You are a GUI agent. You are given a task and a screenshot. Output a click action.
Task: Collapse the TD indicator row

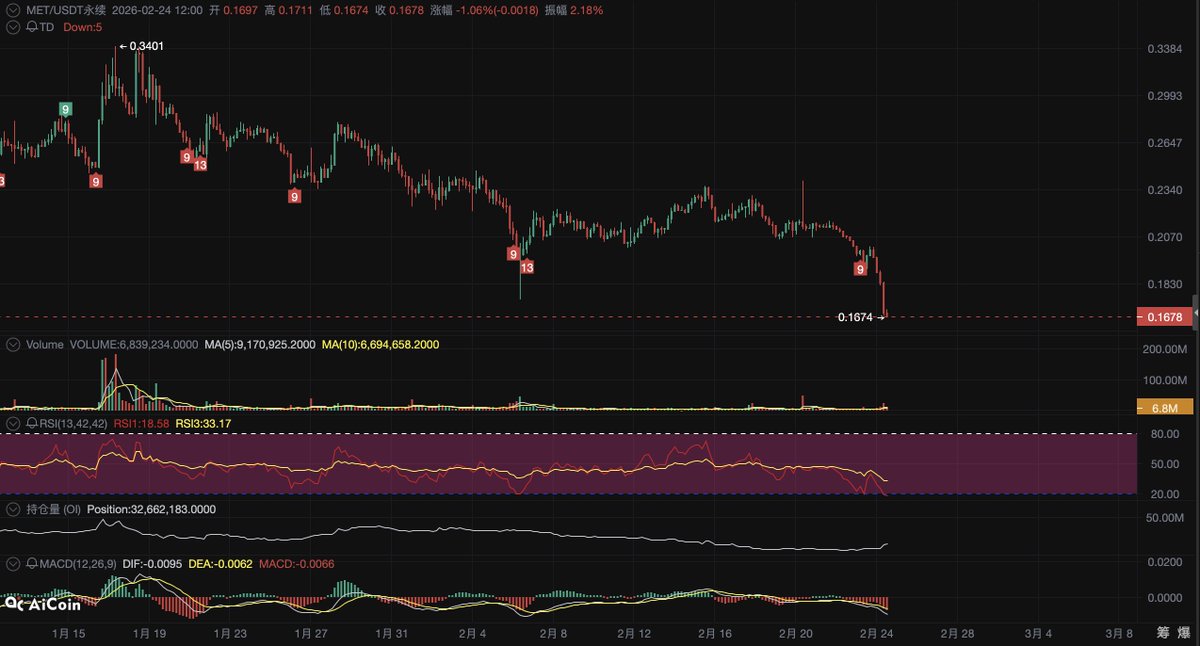click(12, 27)
